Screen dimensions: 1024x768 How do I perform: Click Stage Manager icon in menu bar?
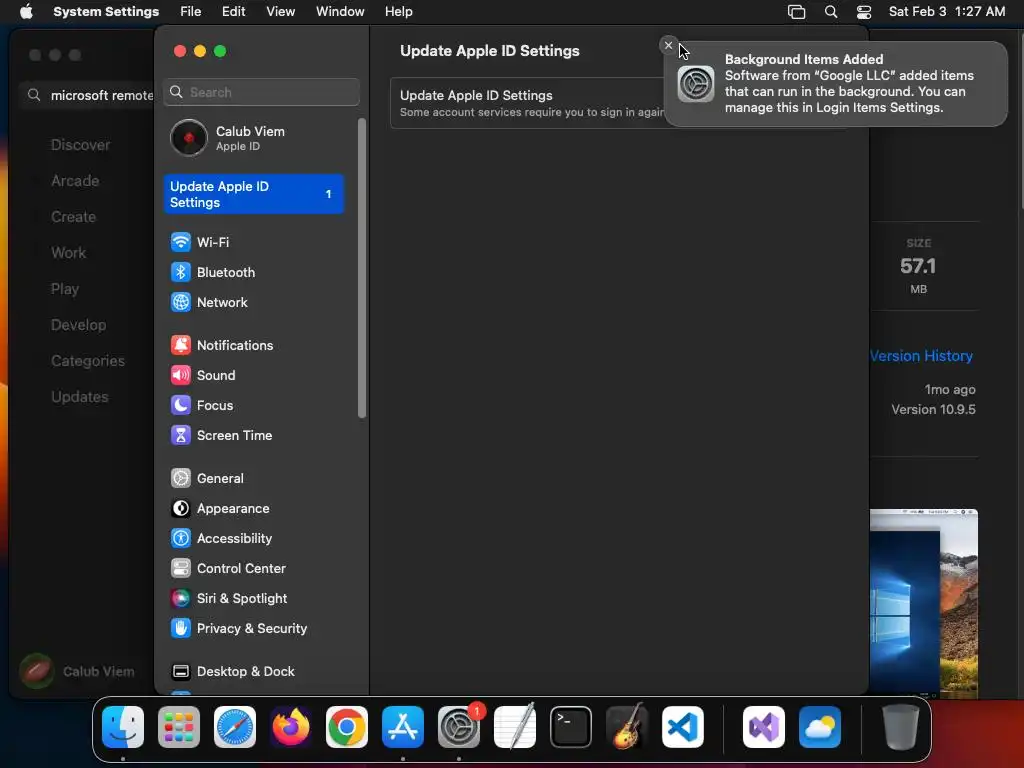[x=796, y=12]
